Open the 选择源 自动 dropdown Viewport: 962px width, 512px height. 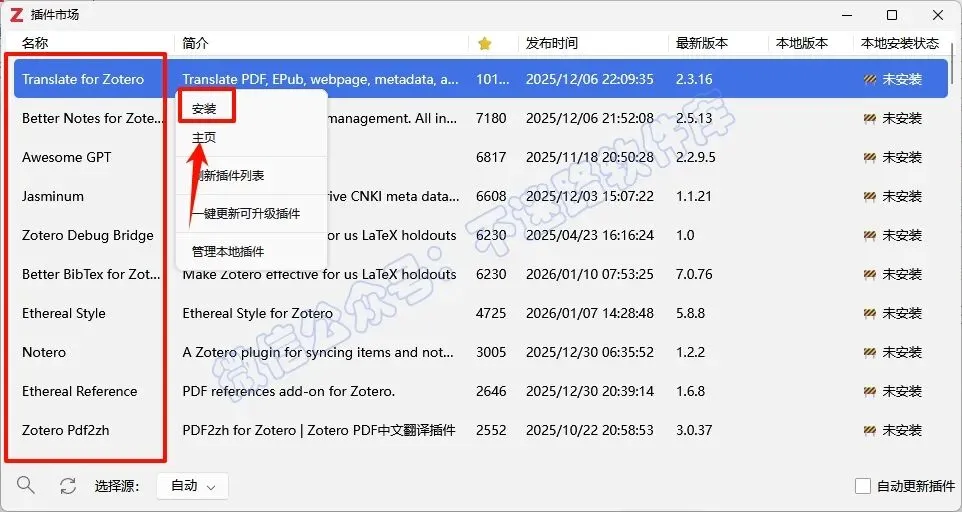point(193,486)
